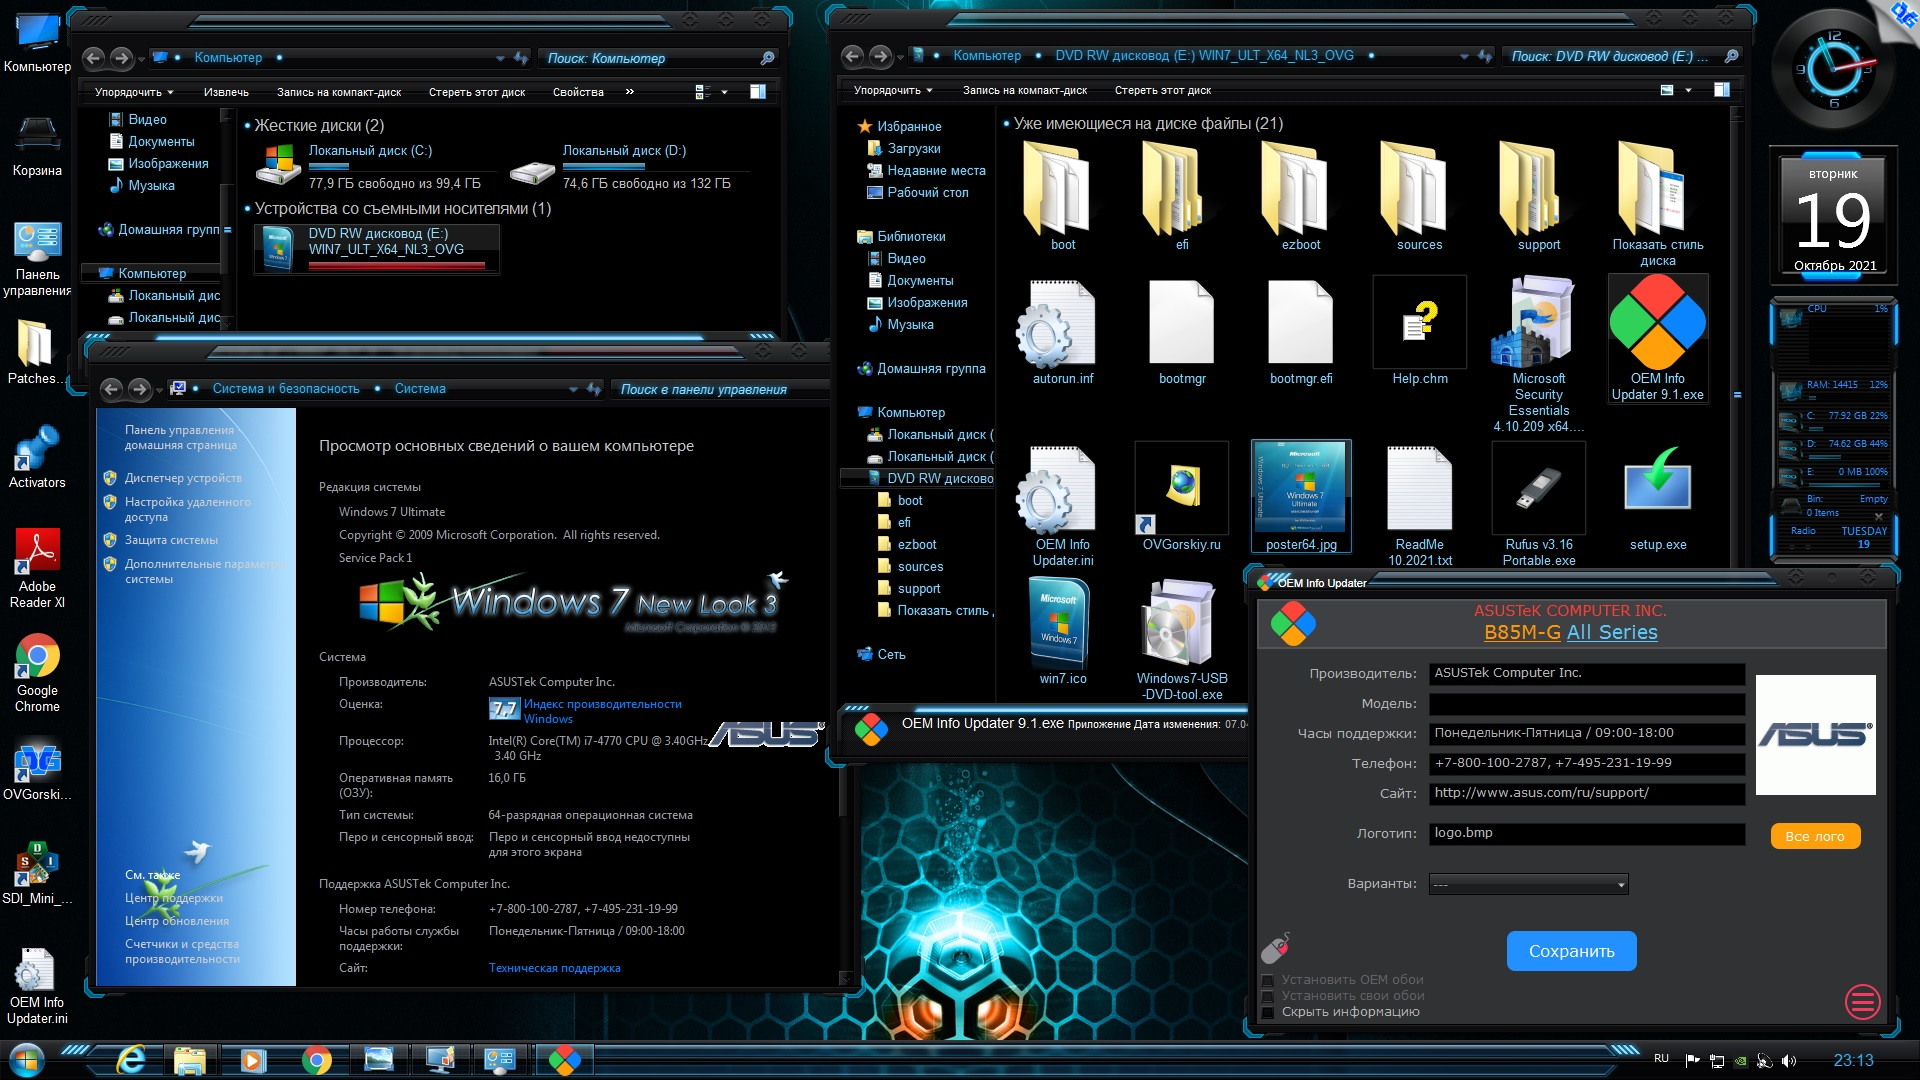Check 'Установить свои обои' checkbox
This screenshot has width=1920, height=1080.
(x=1268, y=996)
